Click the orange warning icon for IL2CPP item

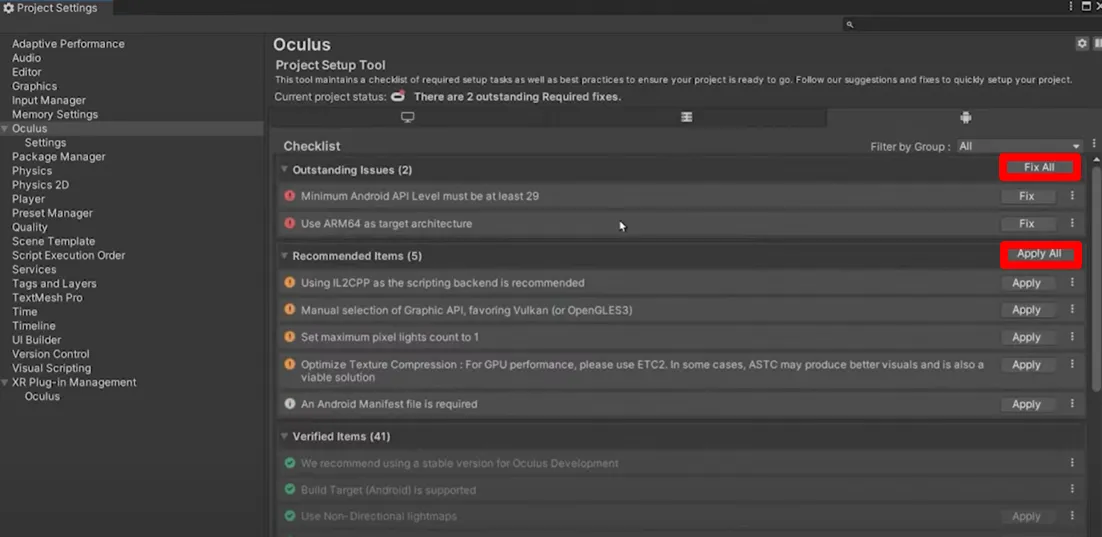click(290, 283)
